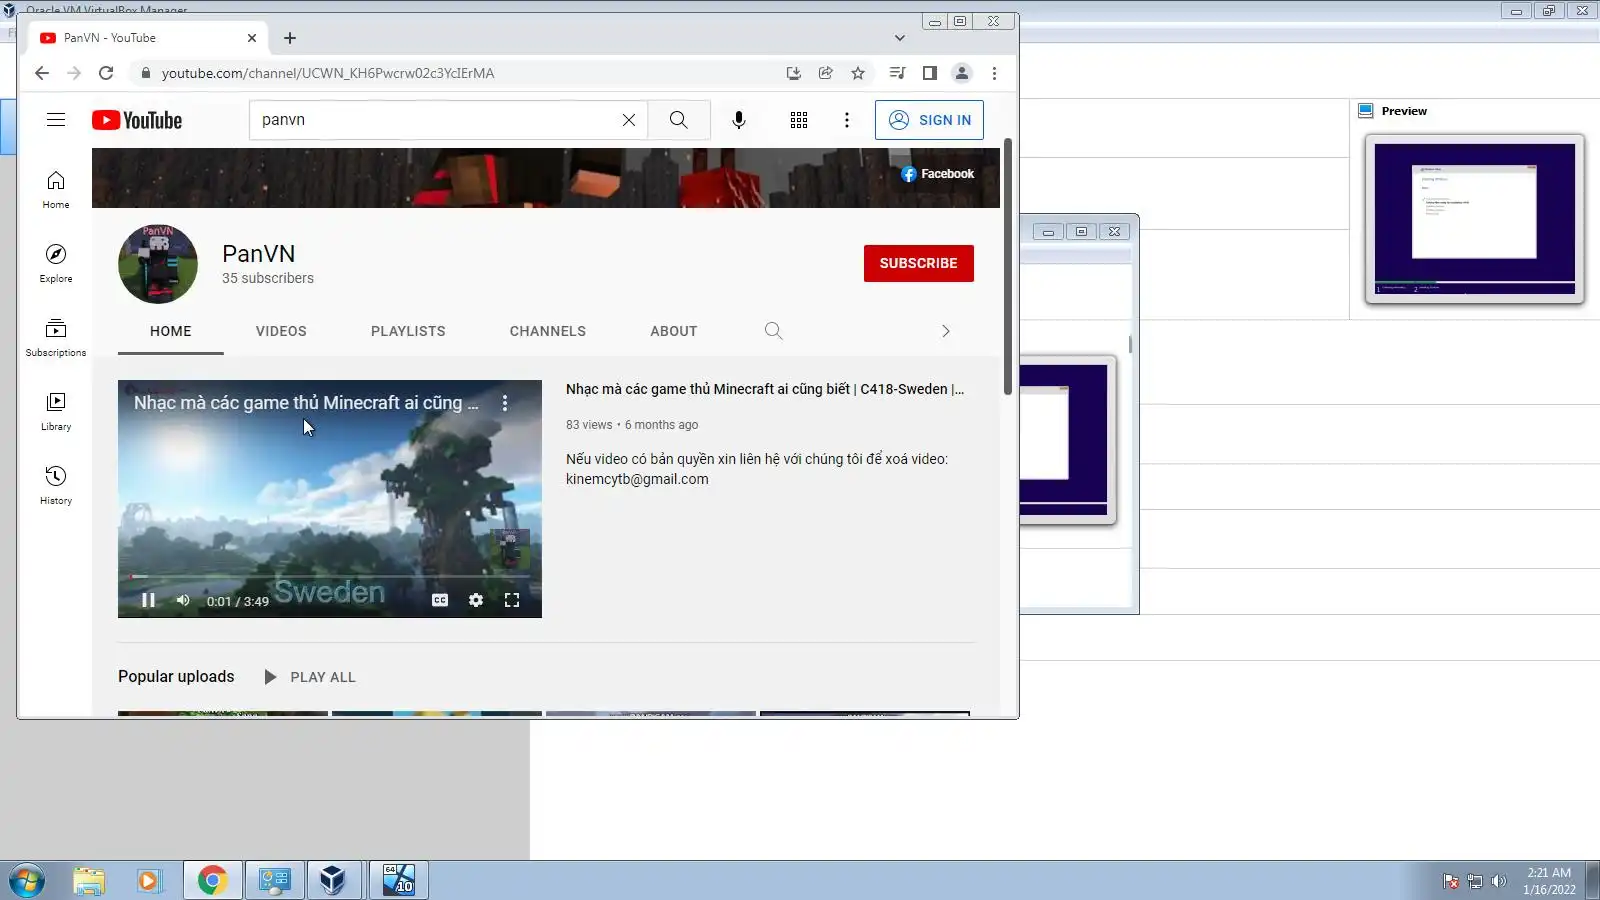Open Home in the sidebar
The height and width of the screenshot is (900, 1600).
pyautogui.click(x=56, y=189)
